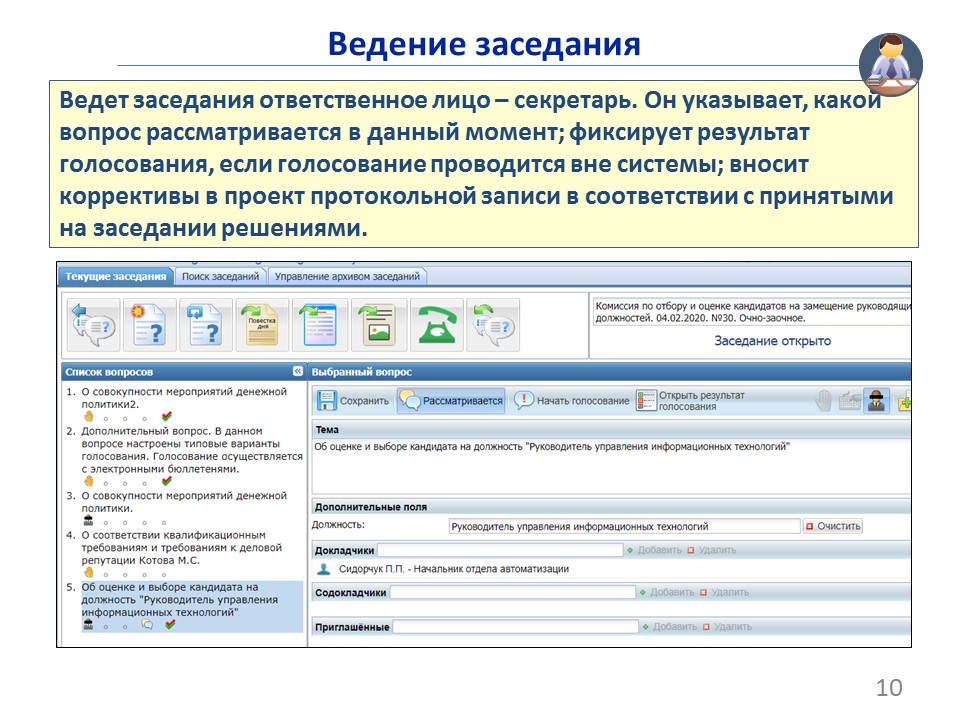Click the hand icon under question 1
960x720 pixels.
click(x=89, y=417)
